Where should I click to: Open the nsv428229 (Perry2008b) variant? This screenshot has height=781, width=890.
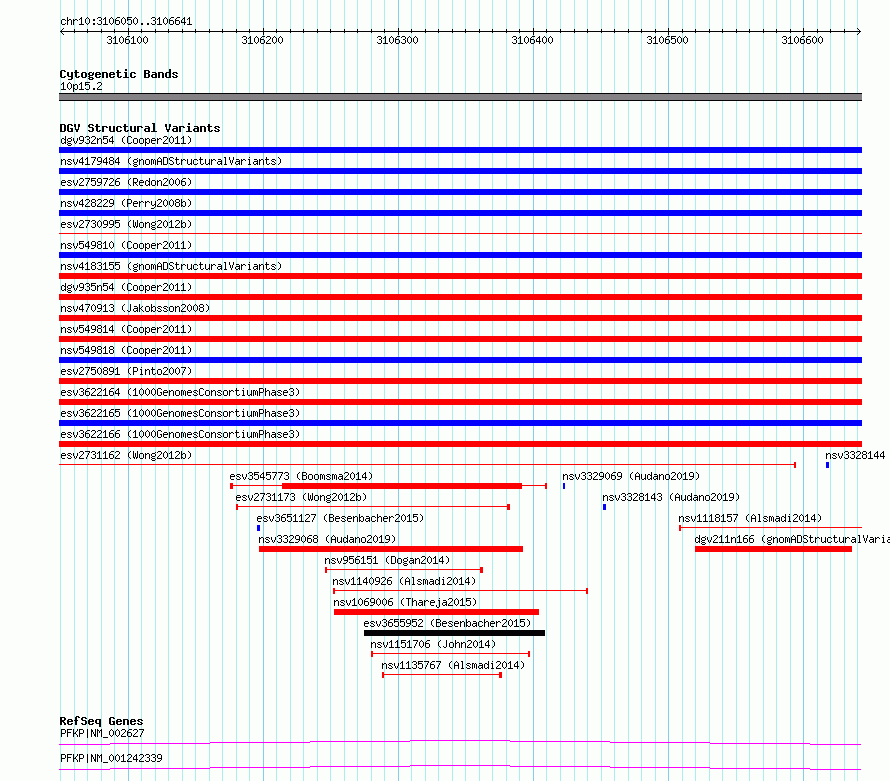click(126, 203)
